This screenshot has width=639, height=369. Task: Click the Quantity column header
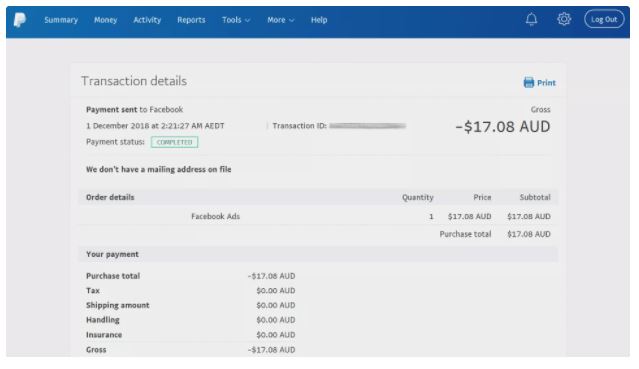[x=418, y=197]
